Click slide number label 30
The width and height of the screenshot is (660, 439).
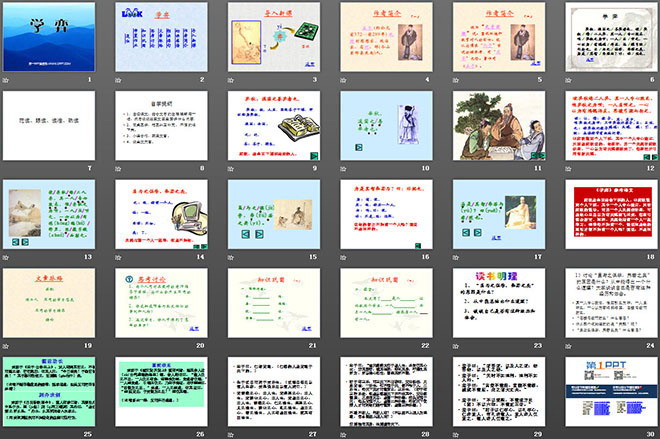point(651,434)
